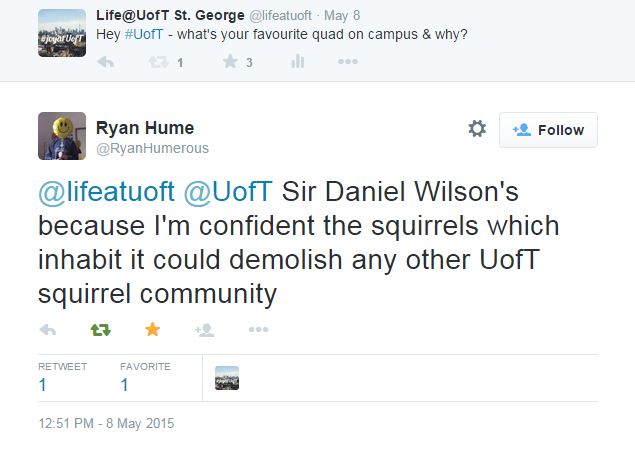Expand more options on Ryan's tweet

click(258, 329)
